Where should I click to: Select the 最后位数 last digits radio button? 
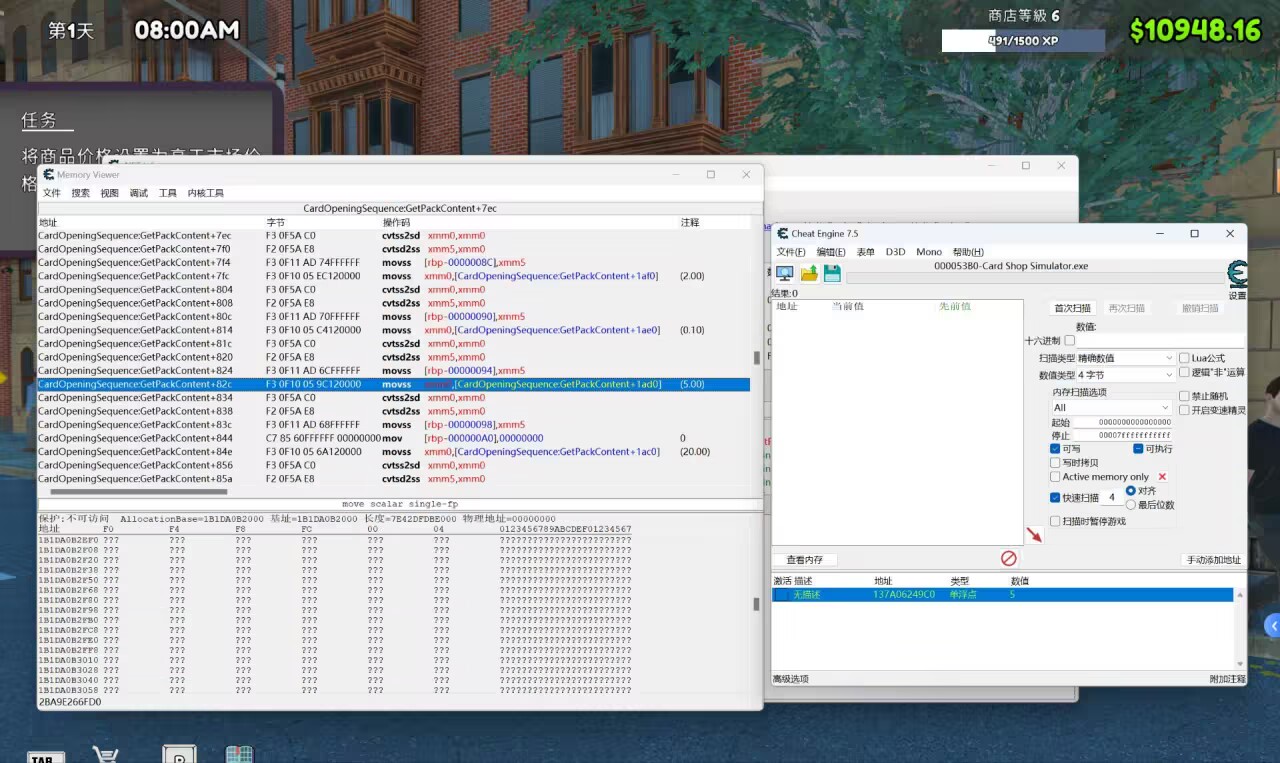[x=1131, y=505]
